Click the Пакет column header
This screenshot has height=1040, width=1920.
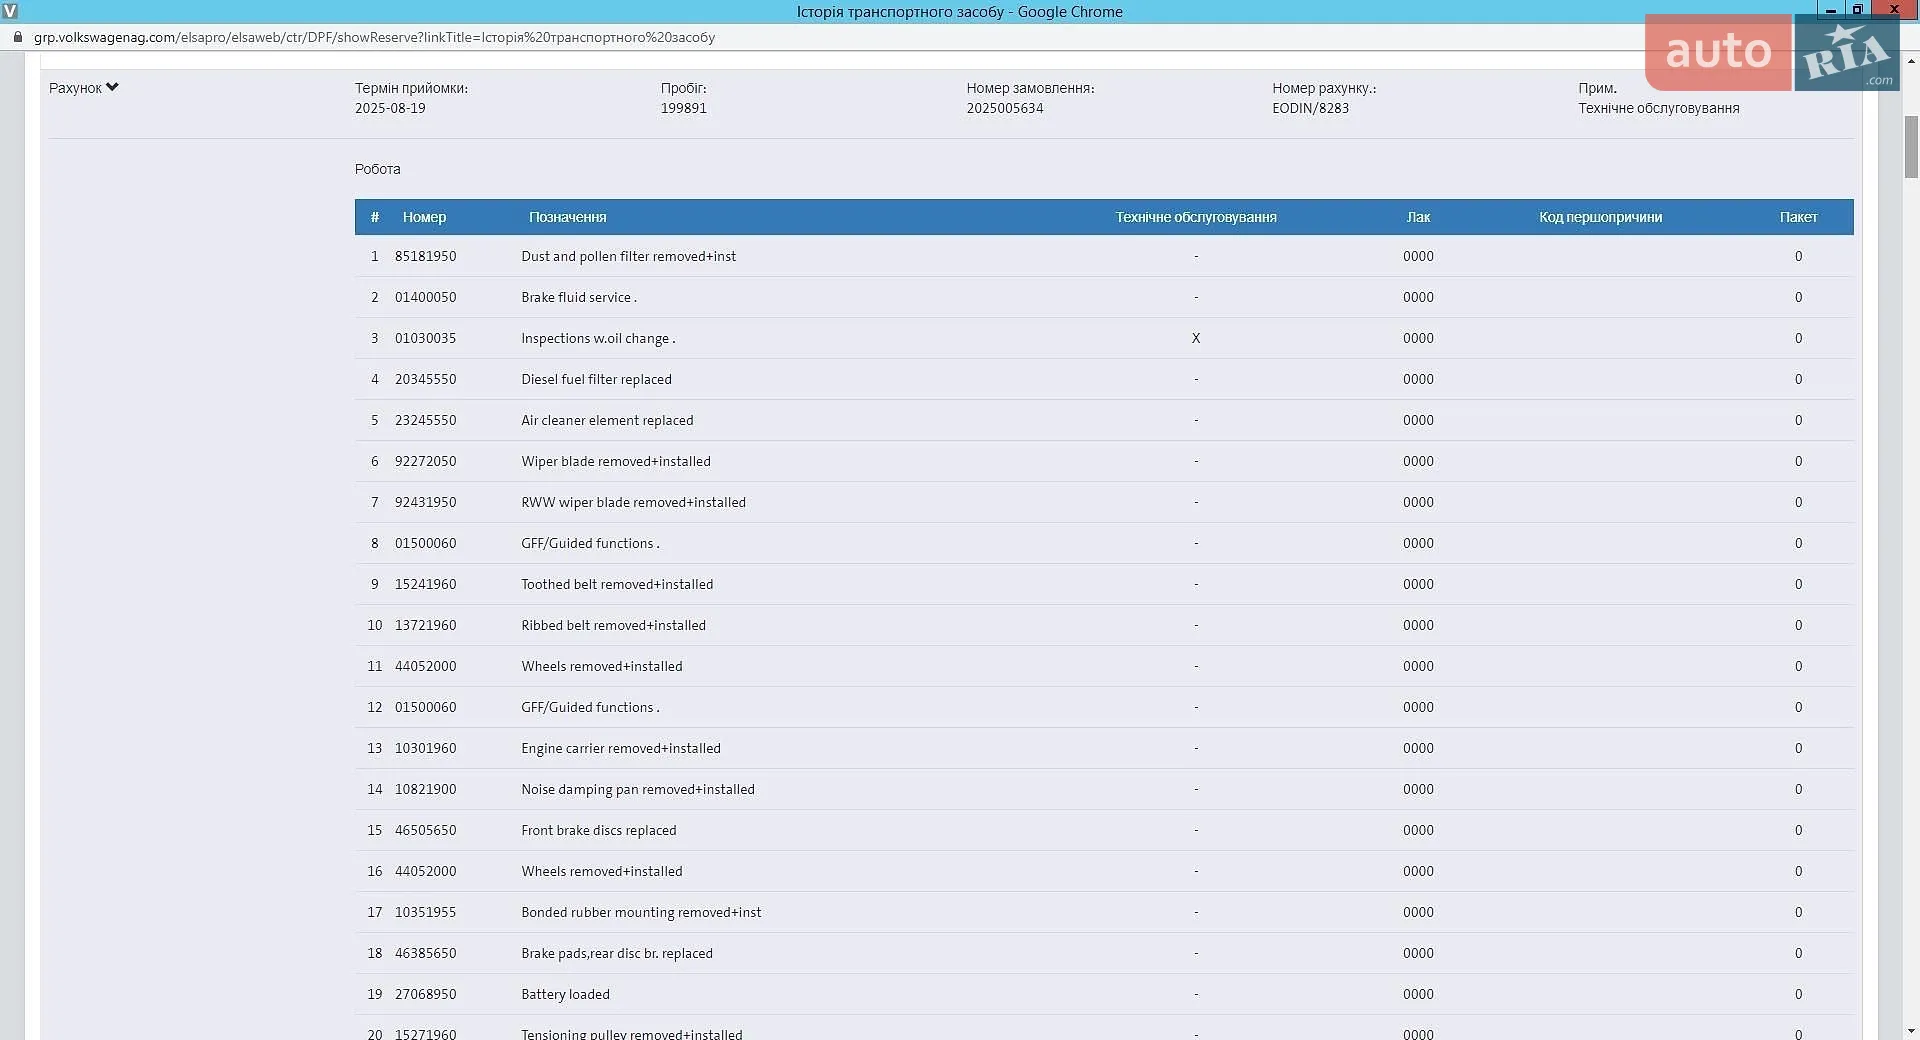pos(1798,217)
